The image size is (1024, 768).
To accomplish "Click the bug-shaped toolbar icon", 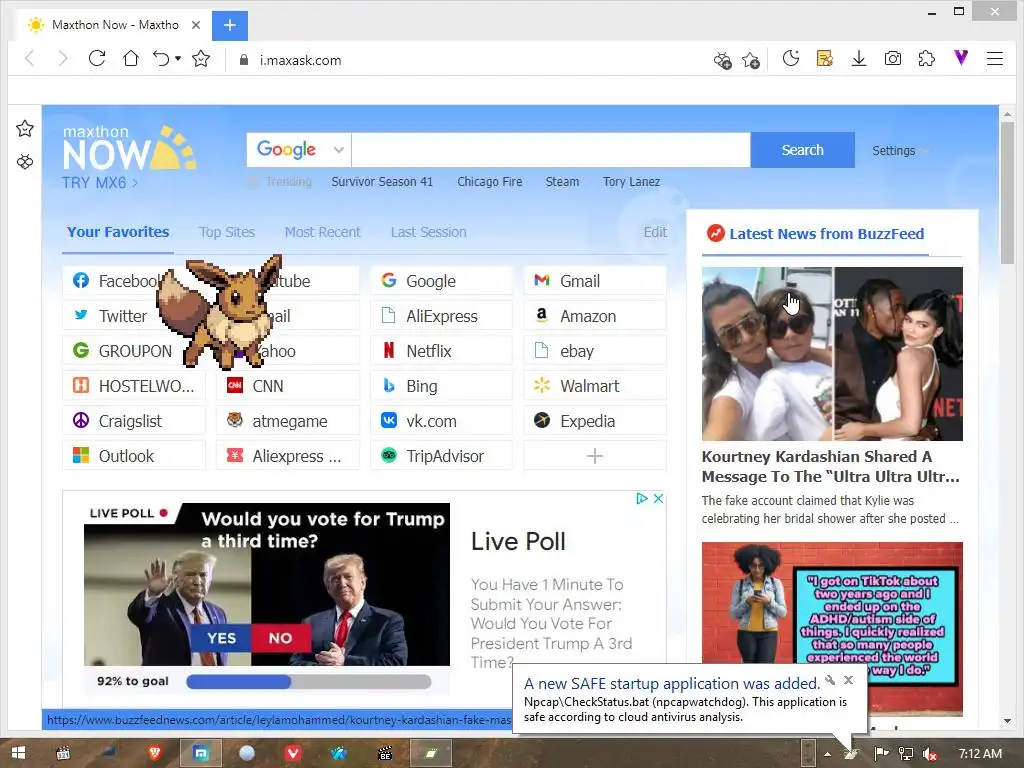I will (x=722, y=61).
